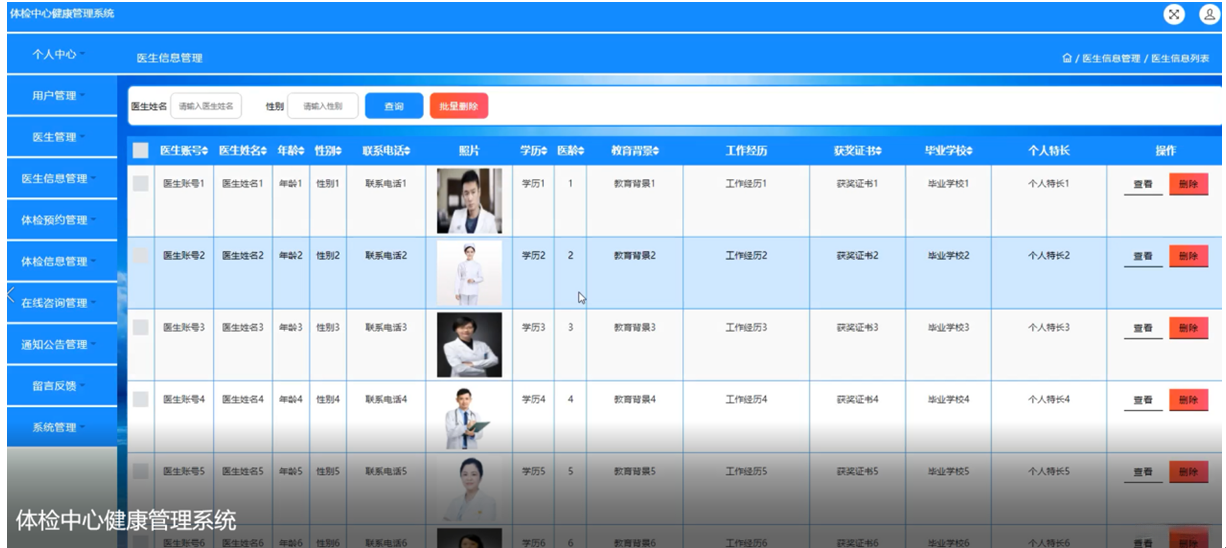Sort by the 教育背景 column header
Screen dimensions: 1226x548
click(635, 151)
